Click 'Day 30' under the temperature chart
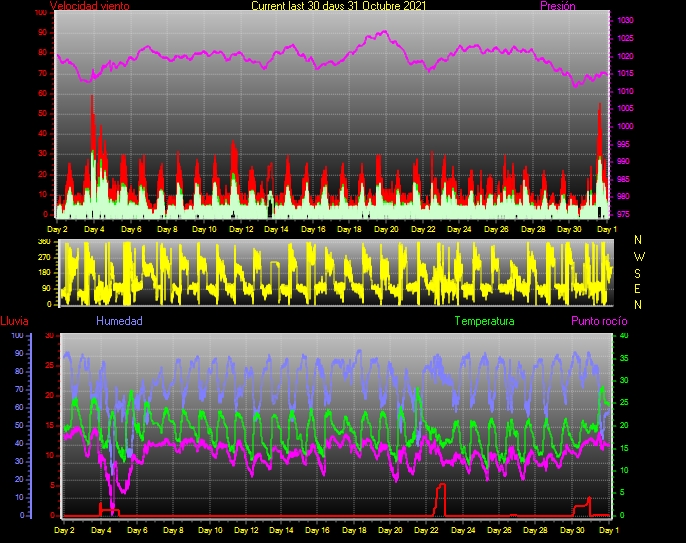This screenshot has width=686, height=543. [572, 530]
